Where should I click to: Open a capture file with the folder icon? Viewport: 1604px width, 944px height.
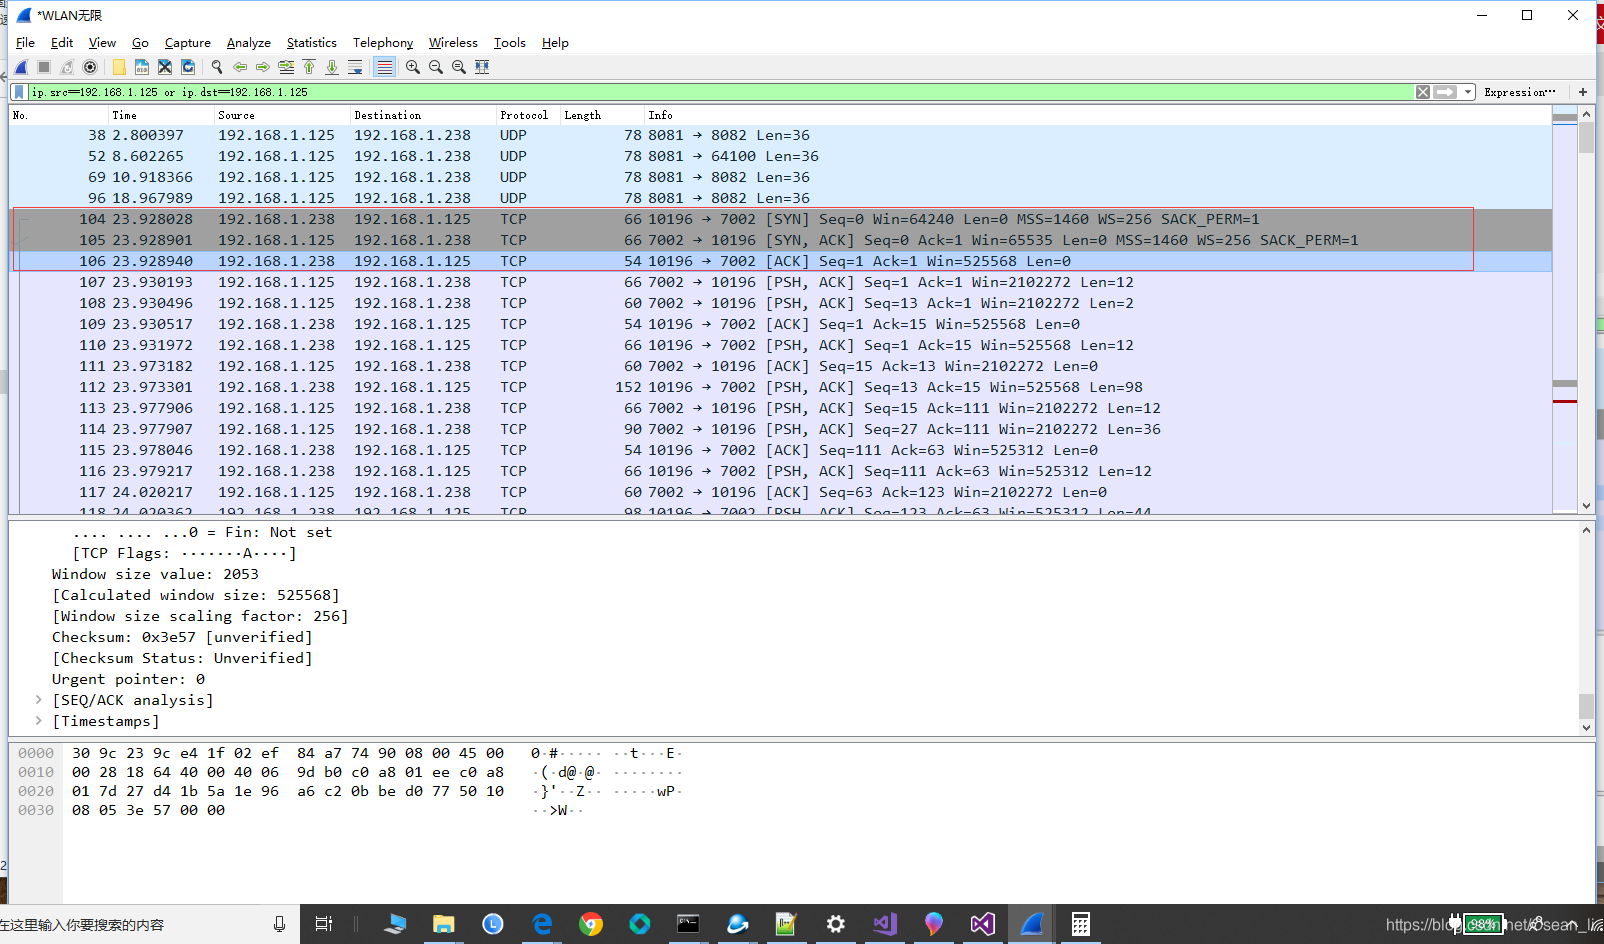119,67
